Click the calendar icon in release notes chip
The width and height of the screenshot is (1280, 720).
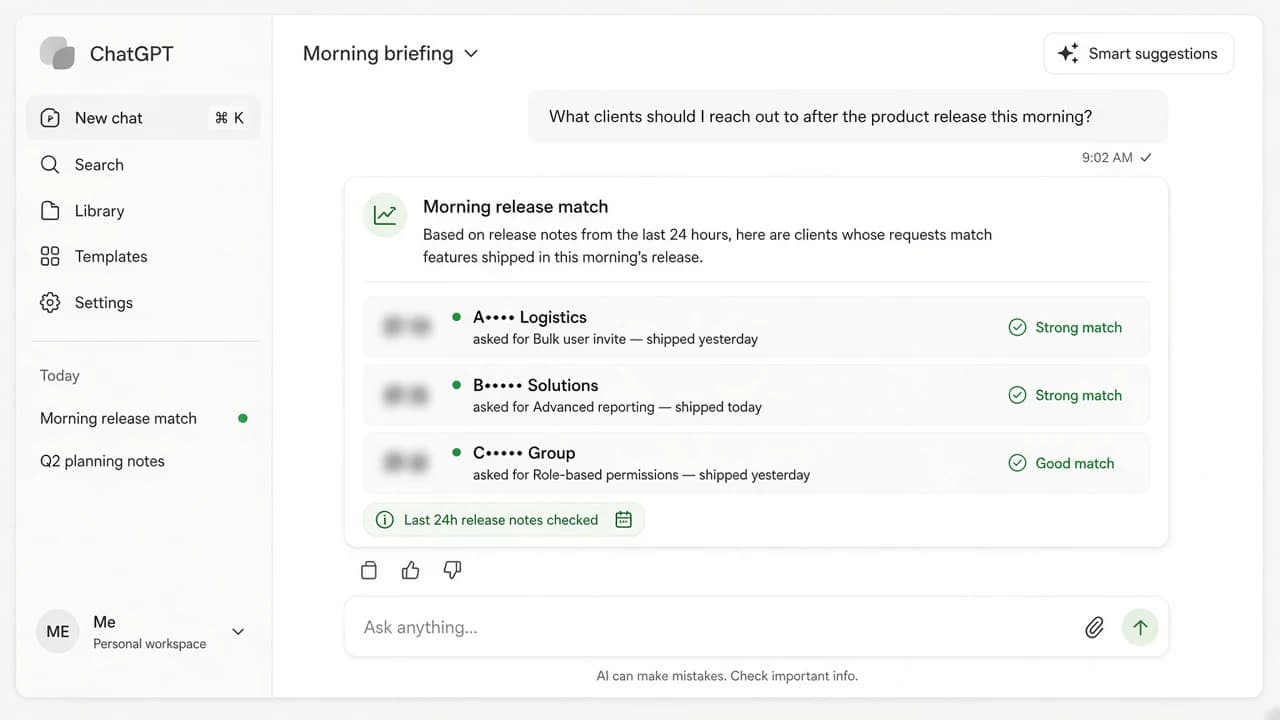(623, 519)
